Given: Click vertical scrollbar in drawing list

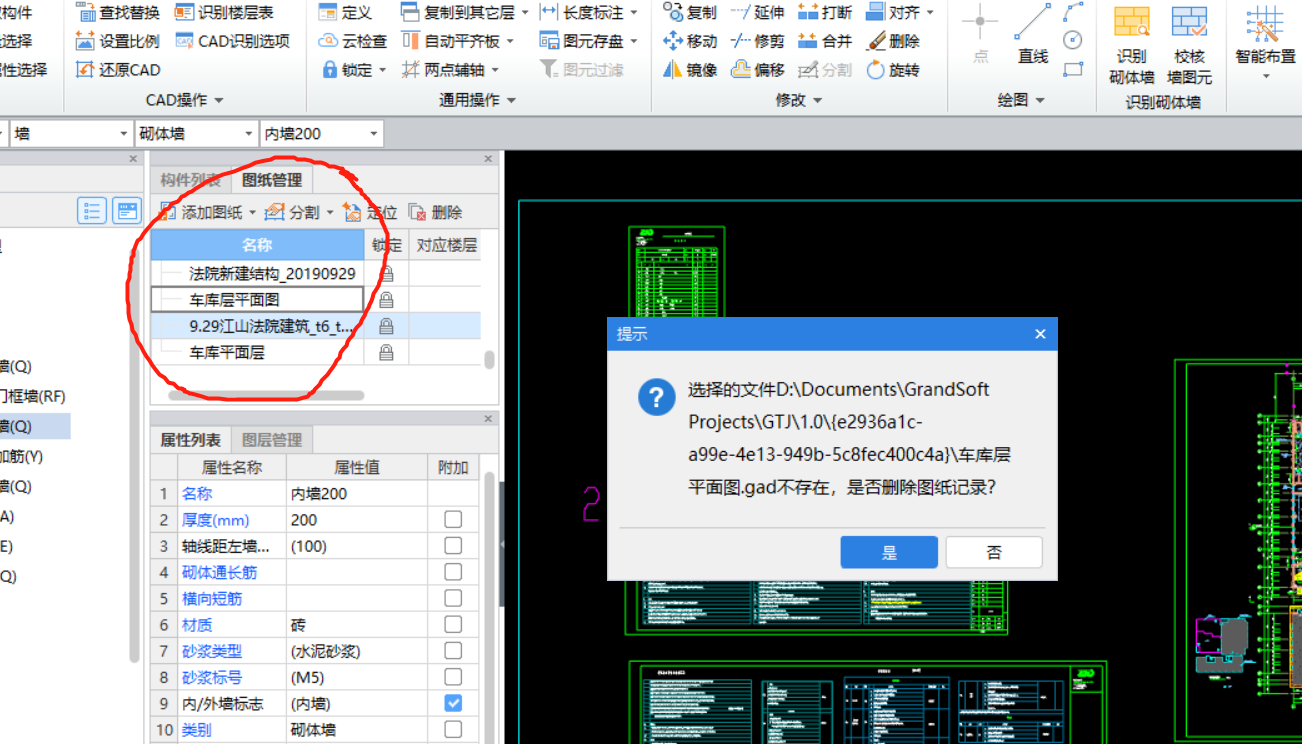Looking at the screenshot, I should pyautogui.click(x=489, y=360).
